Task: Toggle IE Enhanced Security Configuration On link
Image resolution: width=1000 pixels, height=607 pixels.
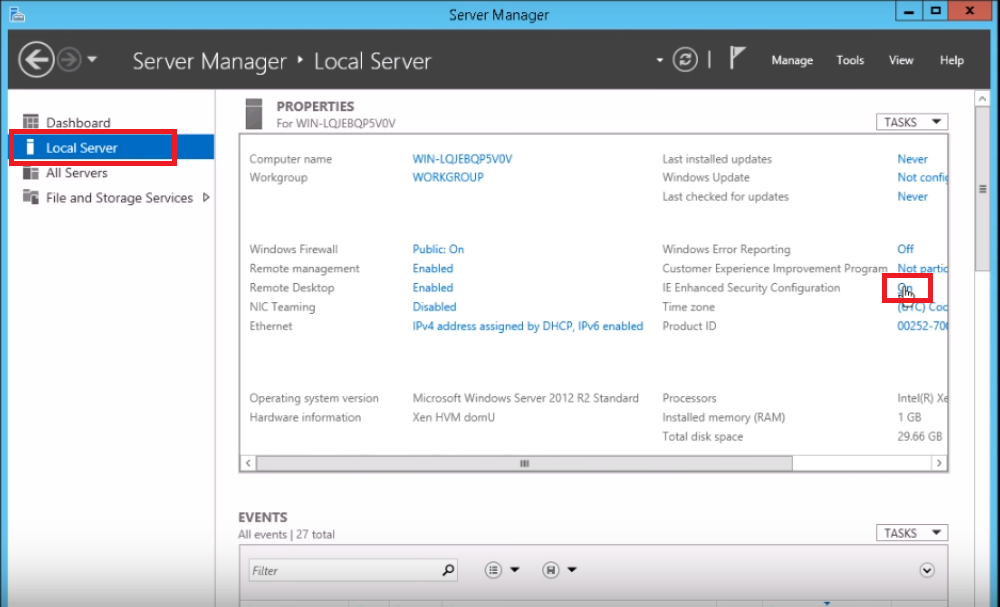Action: 905,288
